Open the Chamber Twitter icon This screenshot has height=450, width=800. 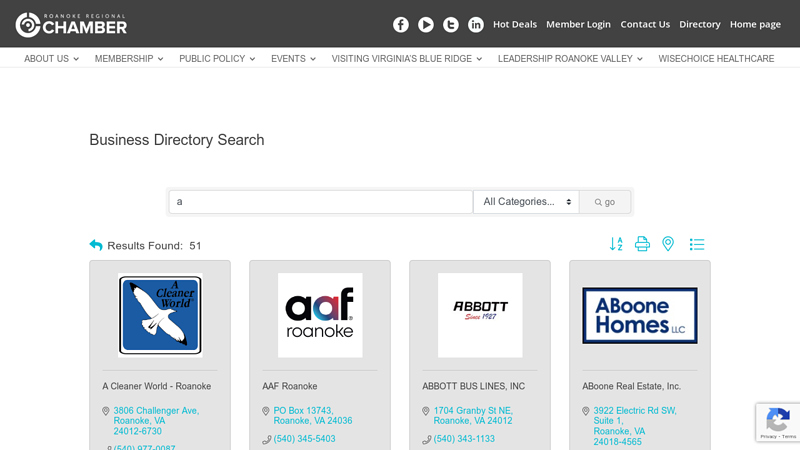coord(451,24)
